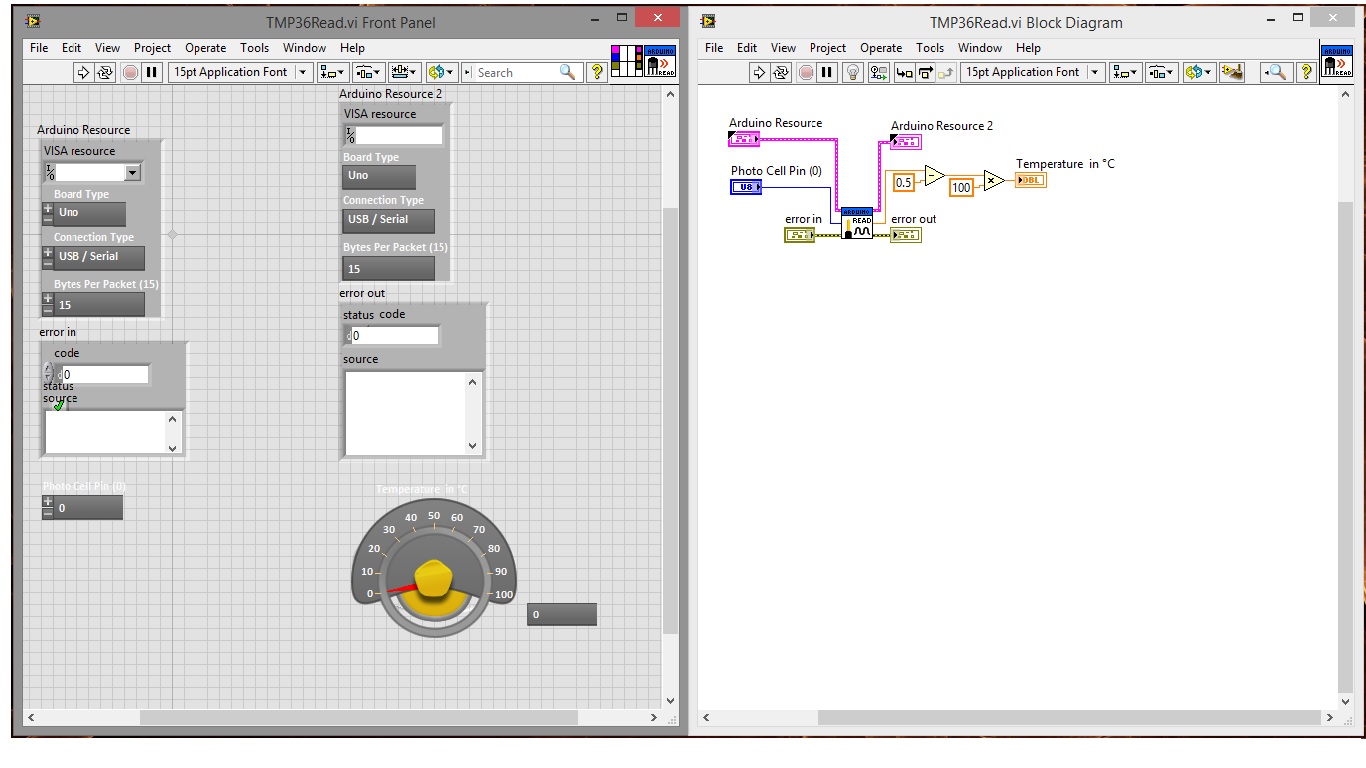Click Photo Cell Pin value field
Viewport: 1366px width, 768px height.
[x=88, y=508]
